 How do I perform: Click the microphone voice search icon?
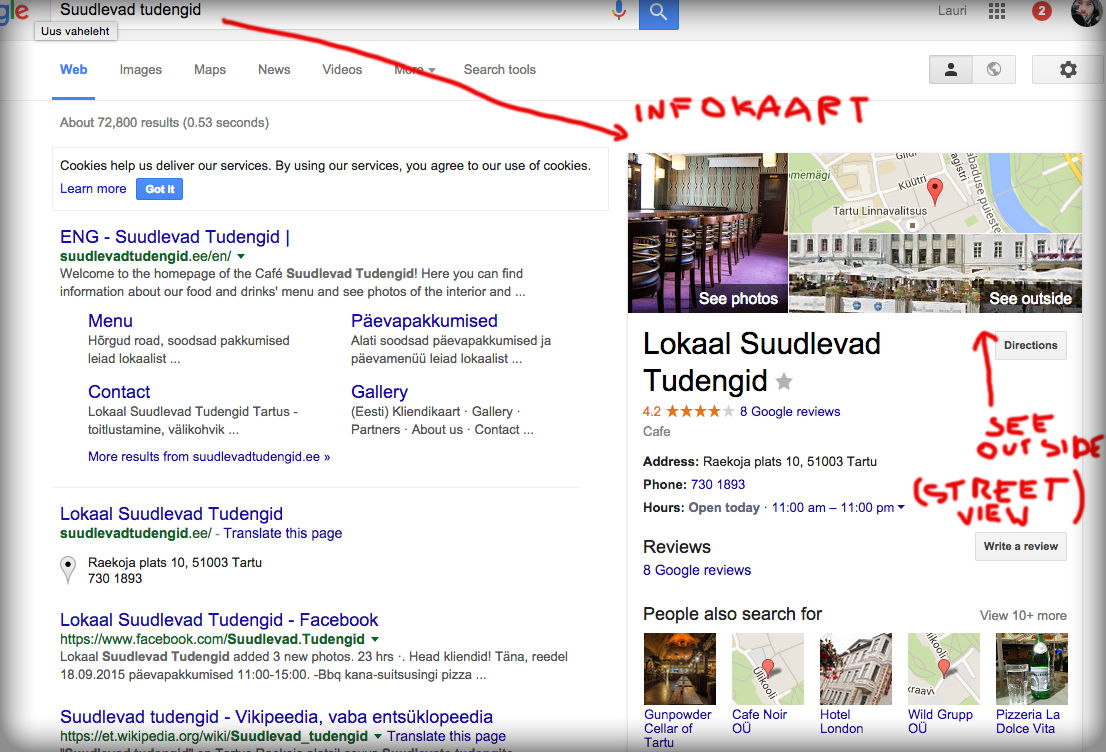619,10
